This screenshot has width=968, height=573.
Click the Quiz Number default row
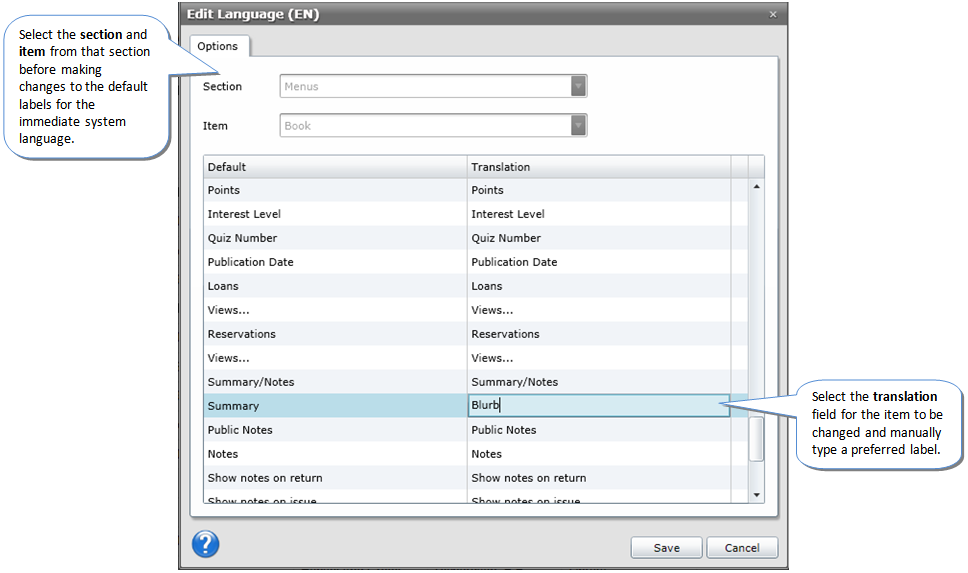click(x=335, y=238)
